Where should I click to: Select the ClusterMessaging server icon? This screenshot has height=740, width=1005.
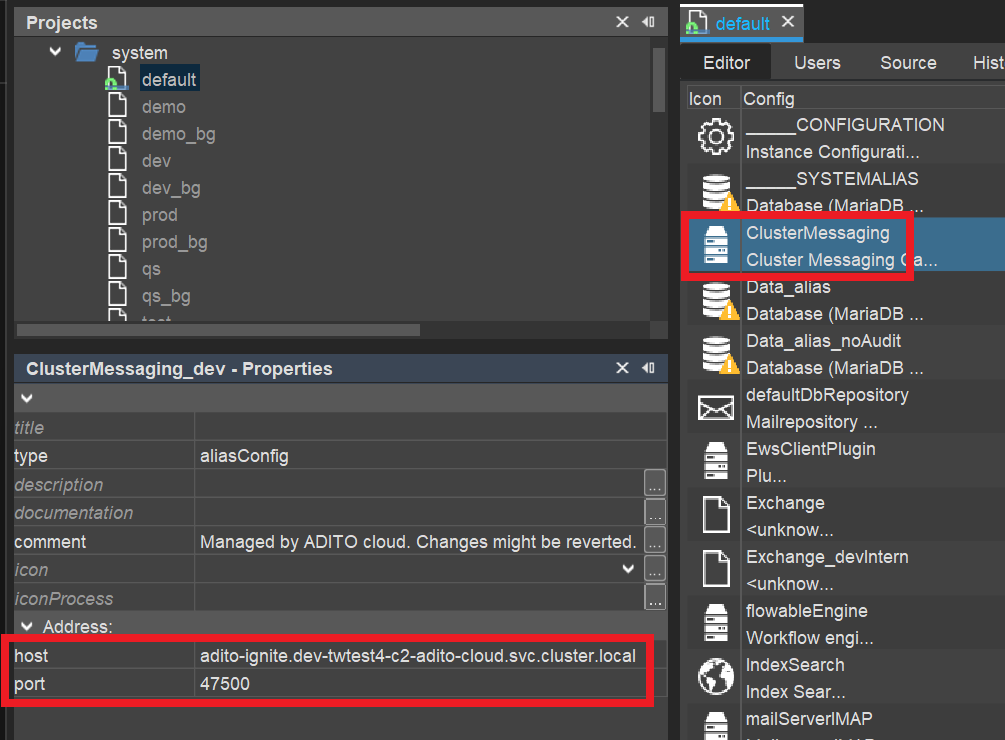point(715,244)
